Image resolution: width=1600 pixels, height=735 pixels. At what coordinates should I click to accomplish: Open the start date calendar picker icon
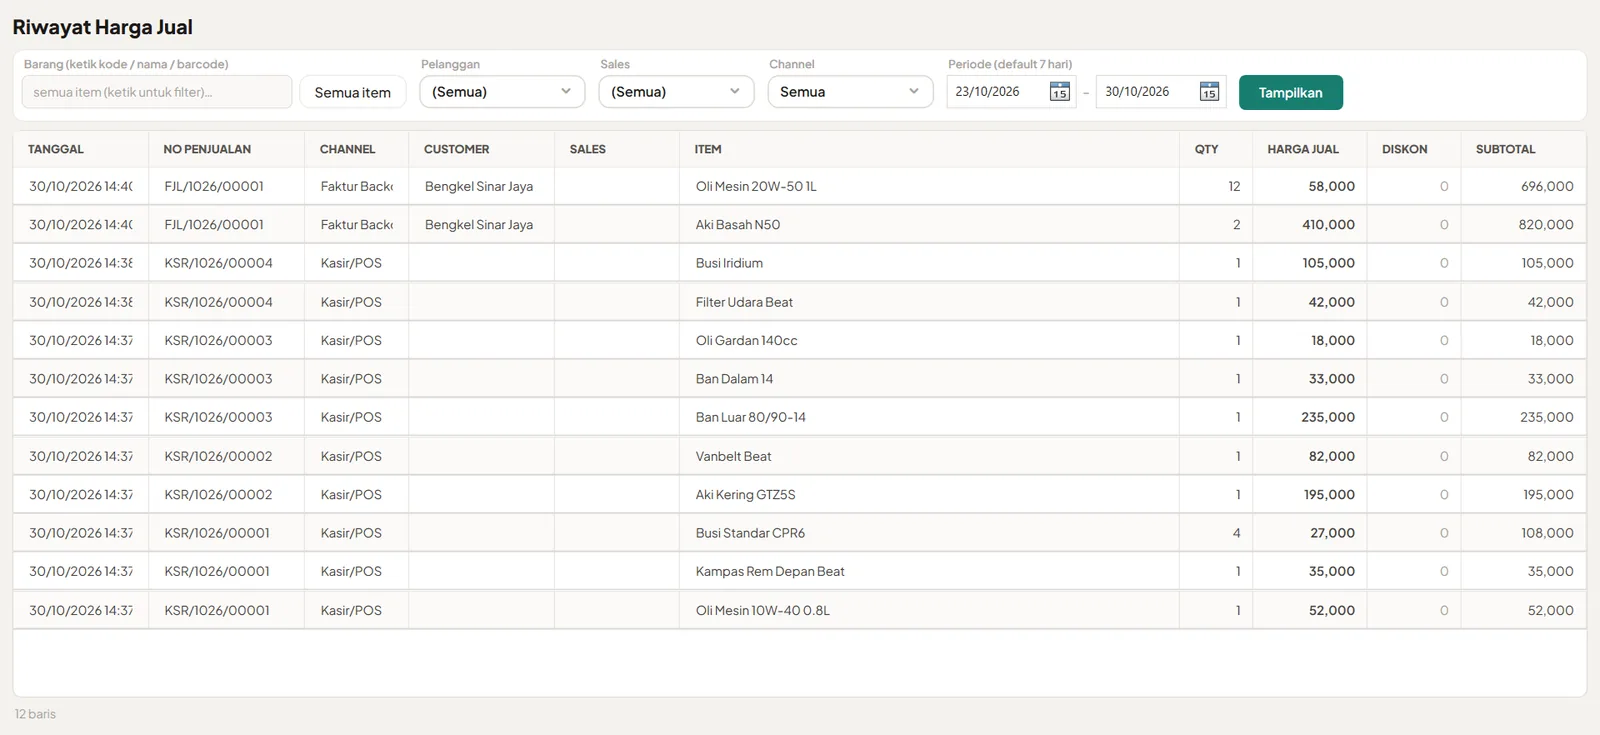pos(1060,92)
